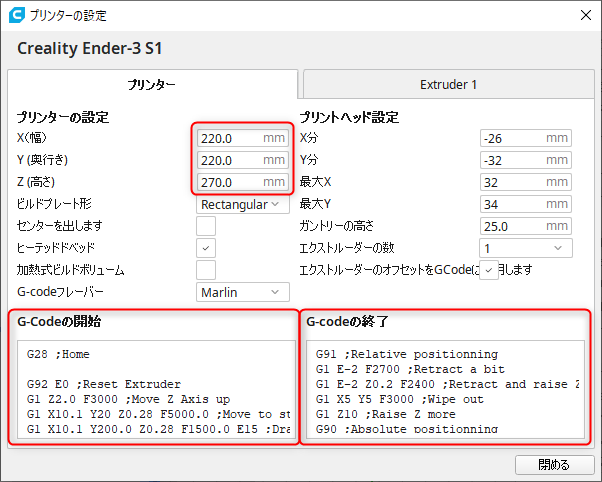The width and height of the screenshot is (602, 482).
Task: Click the 閉める button
Action: pos(554,465)
